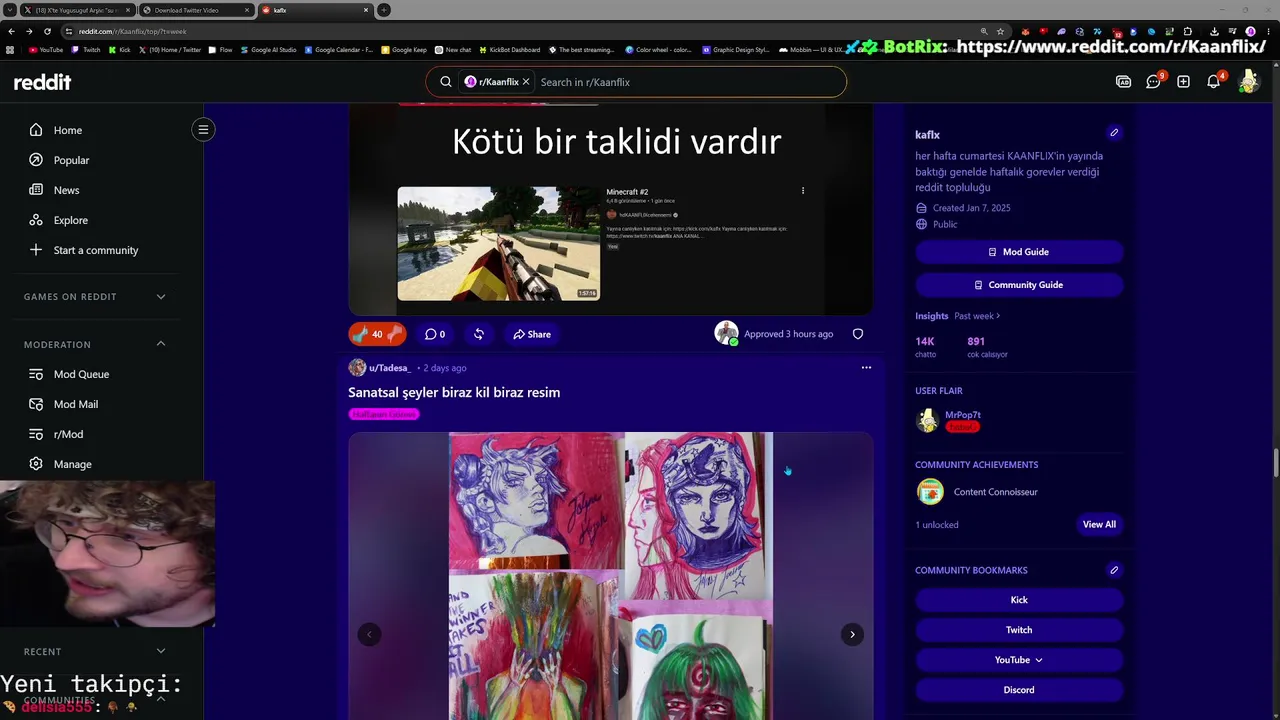Switch to the first X browser tab
Viewport: 1280px width, 720px height.
pos(76,10)
